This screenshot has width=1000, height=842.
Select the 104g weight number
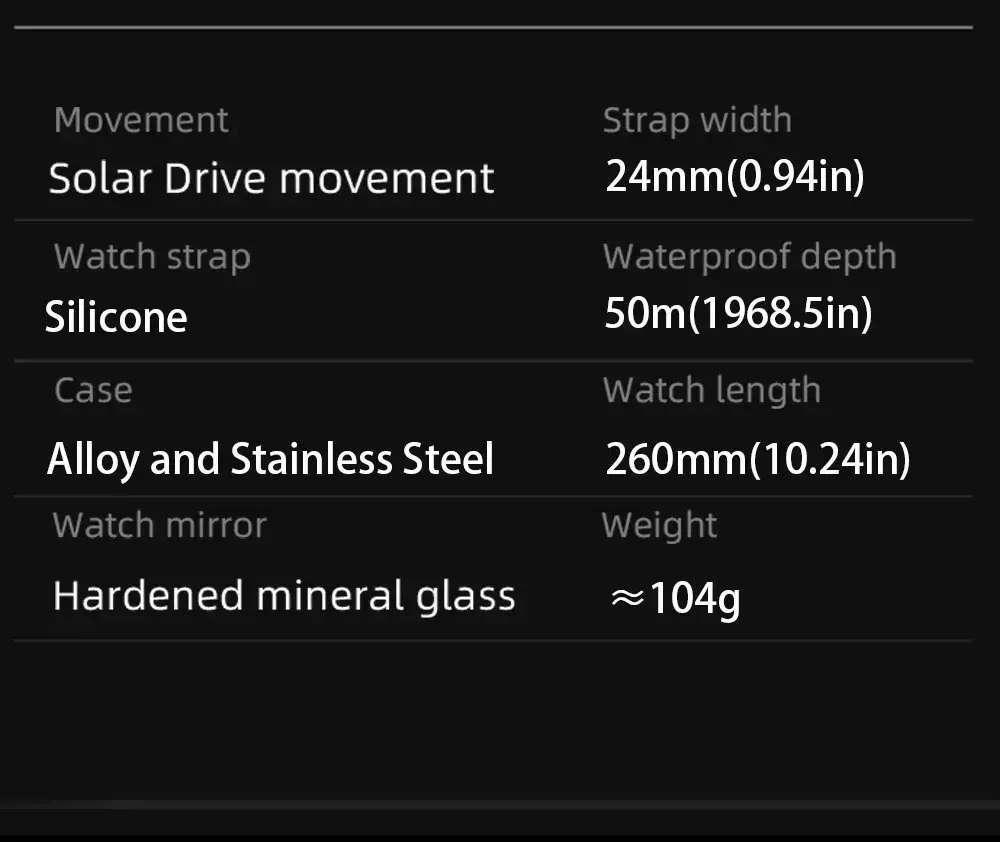click(695, 600)
